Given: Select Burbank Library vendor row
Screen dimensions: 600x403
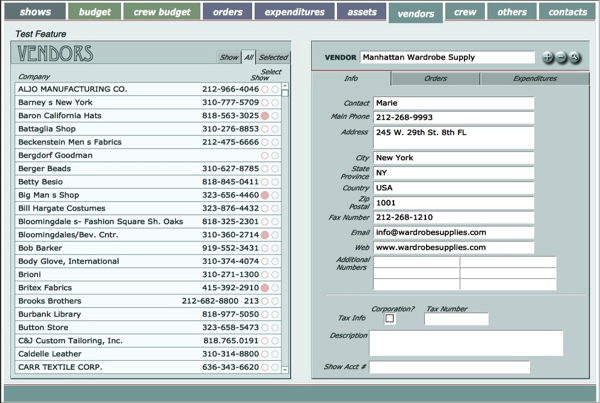Looking at the screenshot, I should pos(148,315).
